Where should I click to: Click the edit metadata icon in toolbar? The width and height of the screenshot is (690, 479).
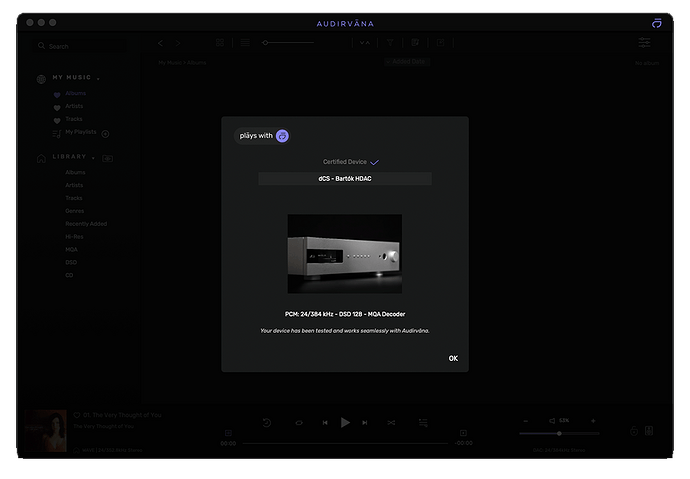pos(415,43)
